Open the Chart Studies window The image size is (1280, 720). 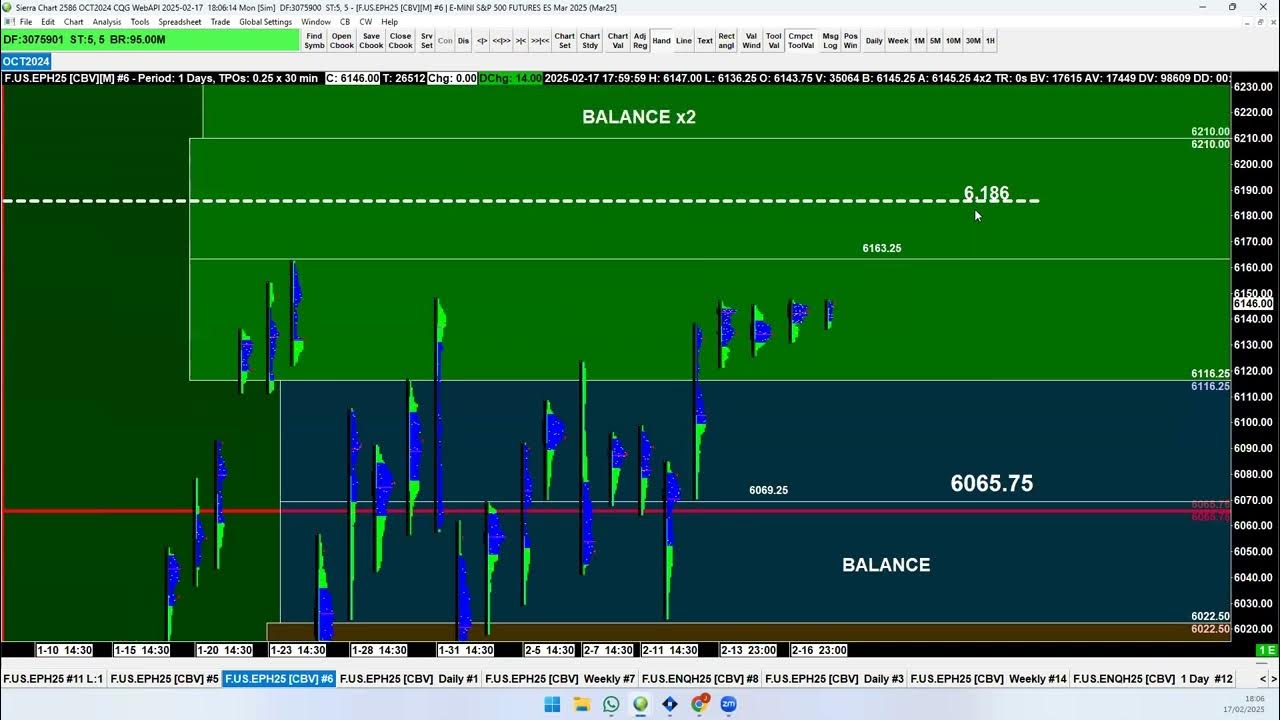[x=590, y=40]
